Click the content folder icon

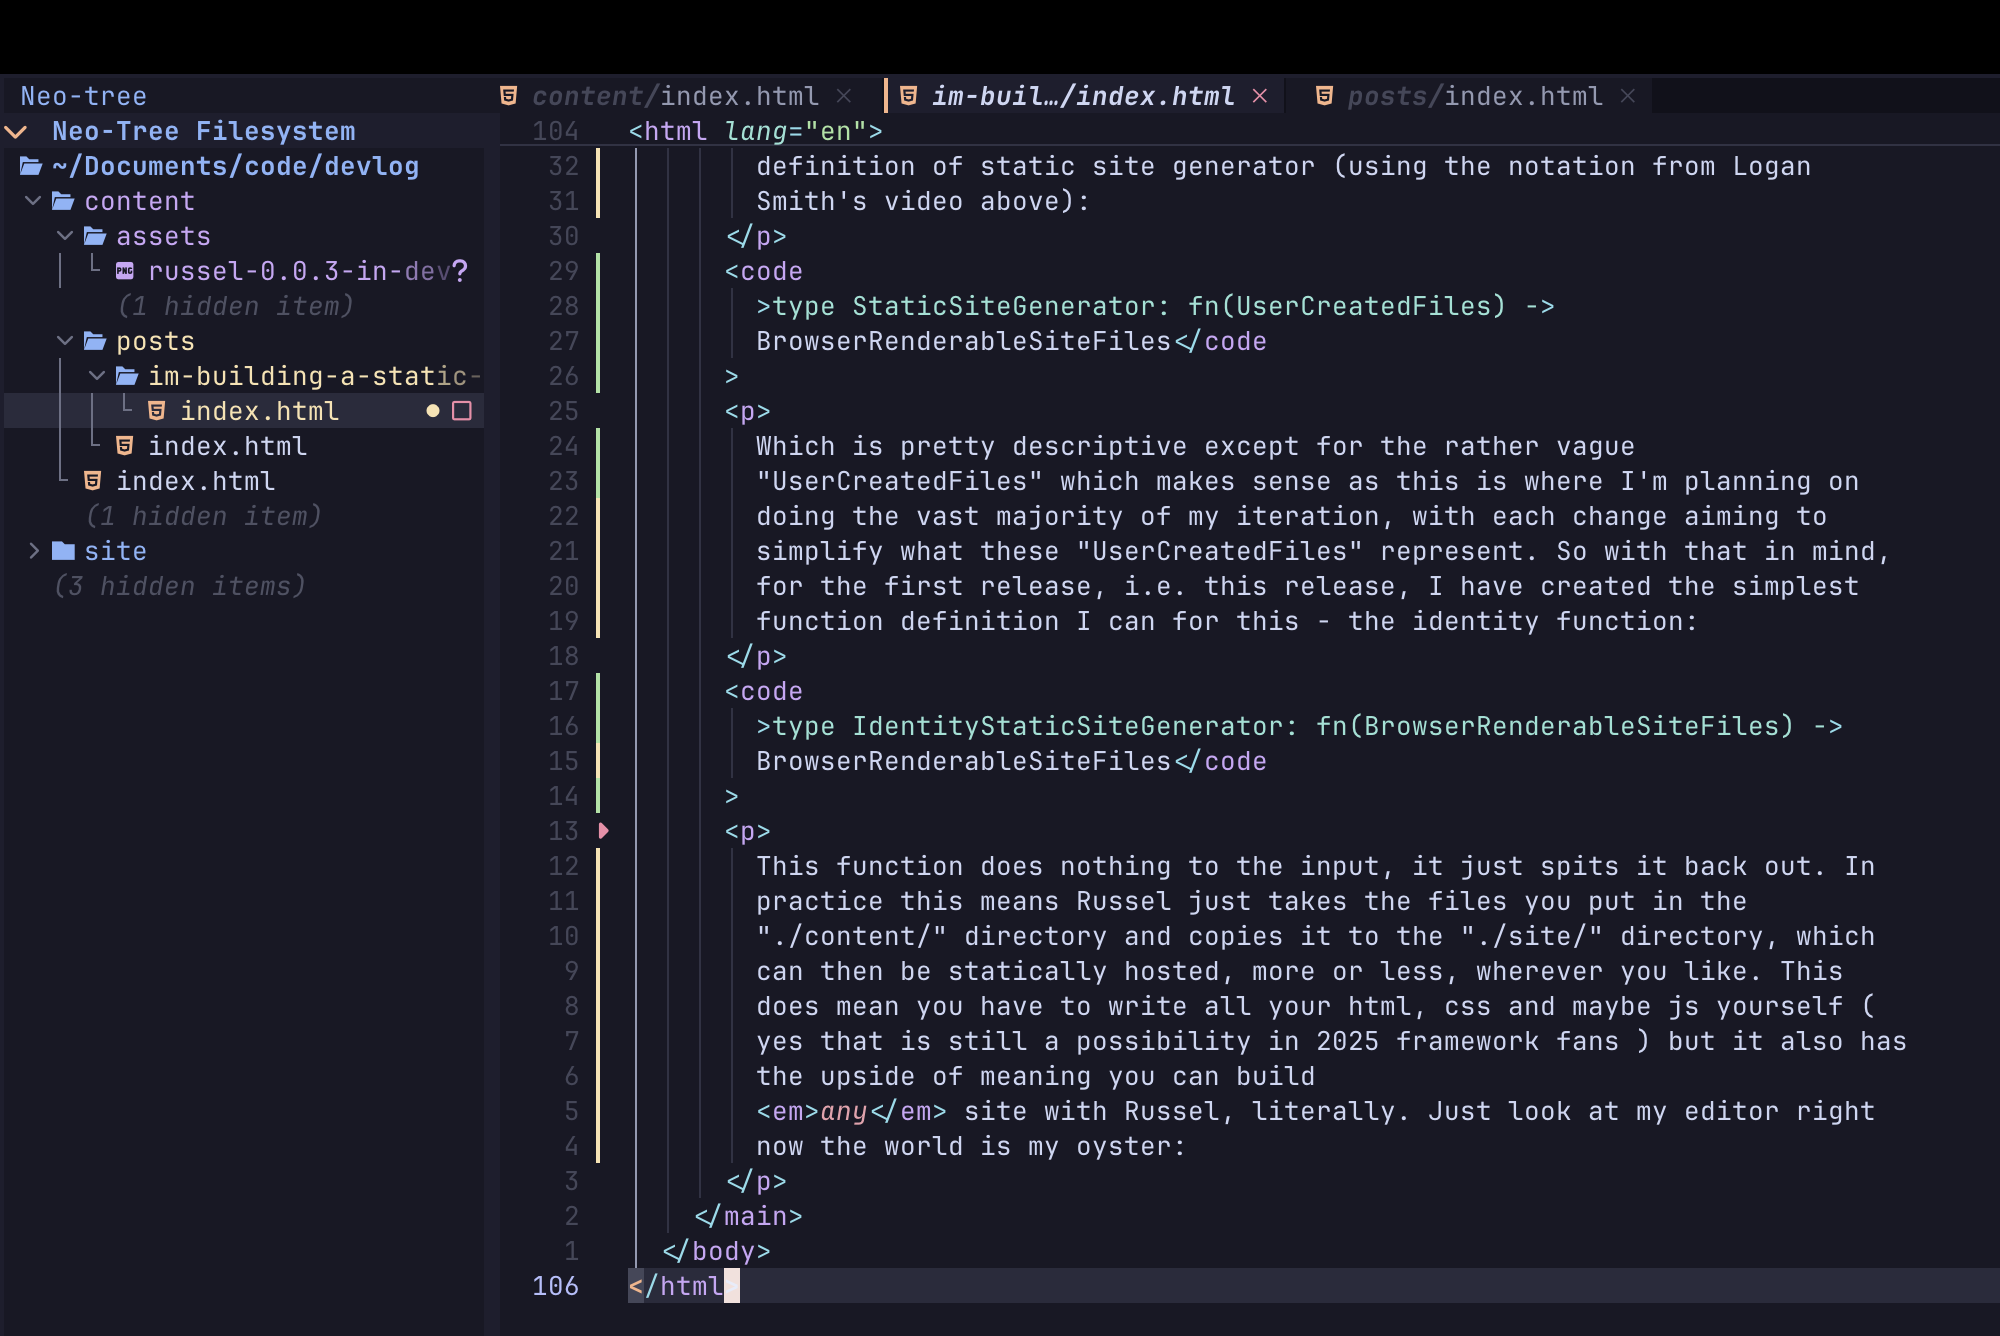(63, 201)
